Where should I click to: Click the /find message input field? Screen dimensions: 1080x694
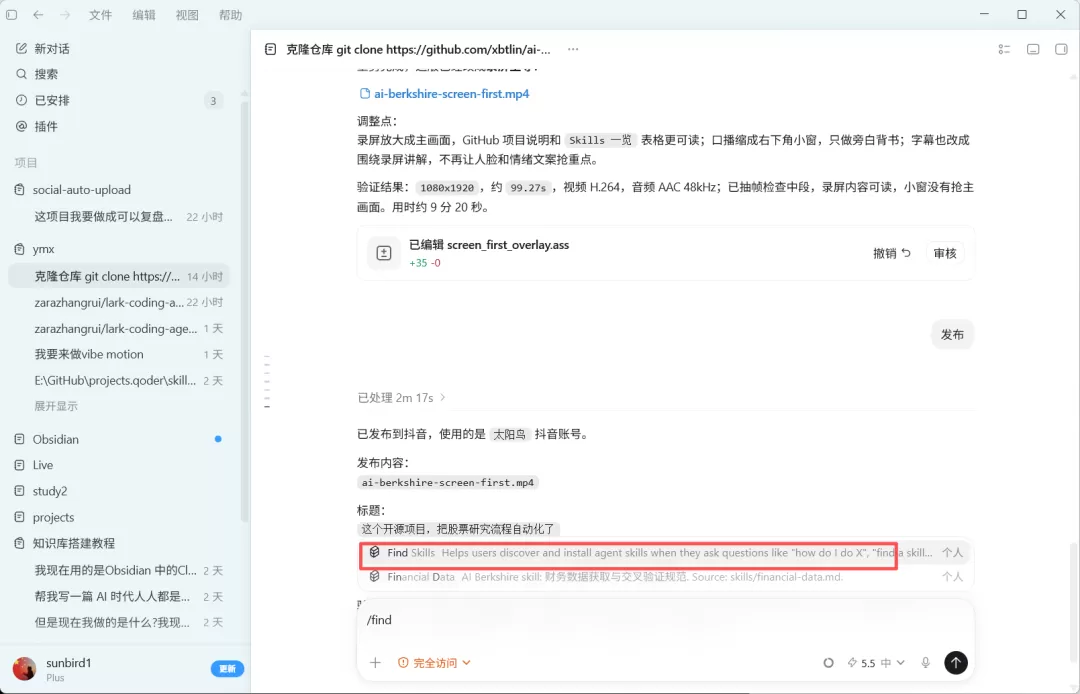coord(665,620)
